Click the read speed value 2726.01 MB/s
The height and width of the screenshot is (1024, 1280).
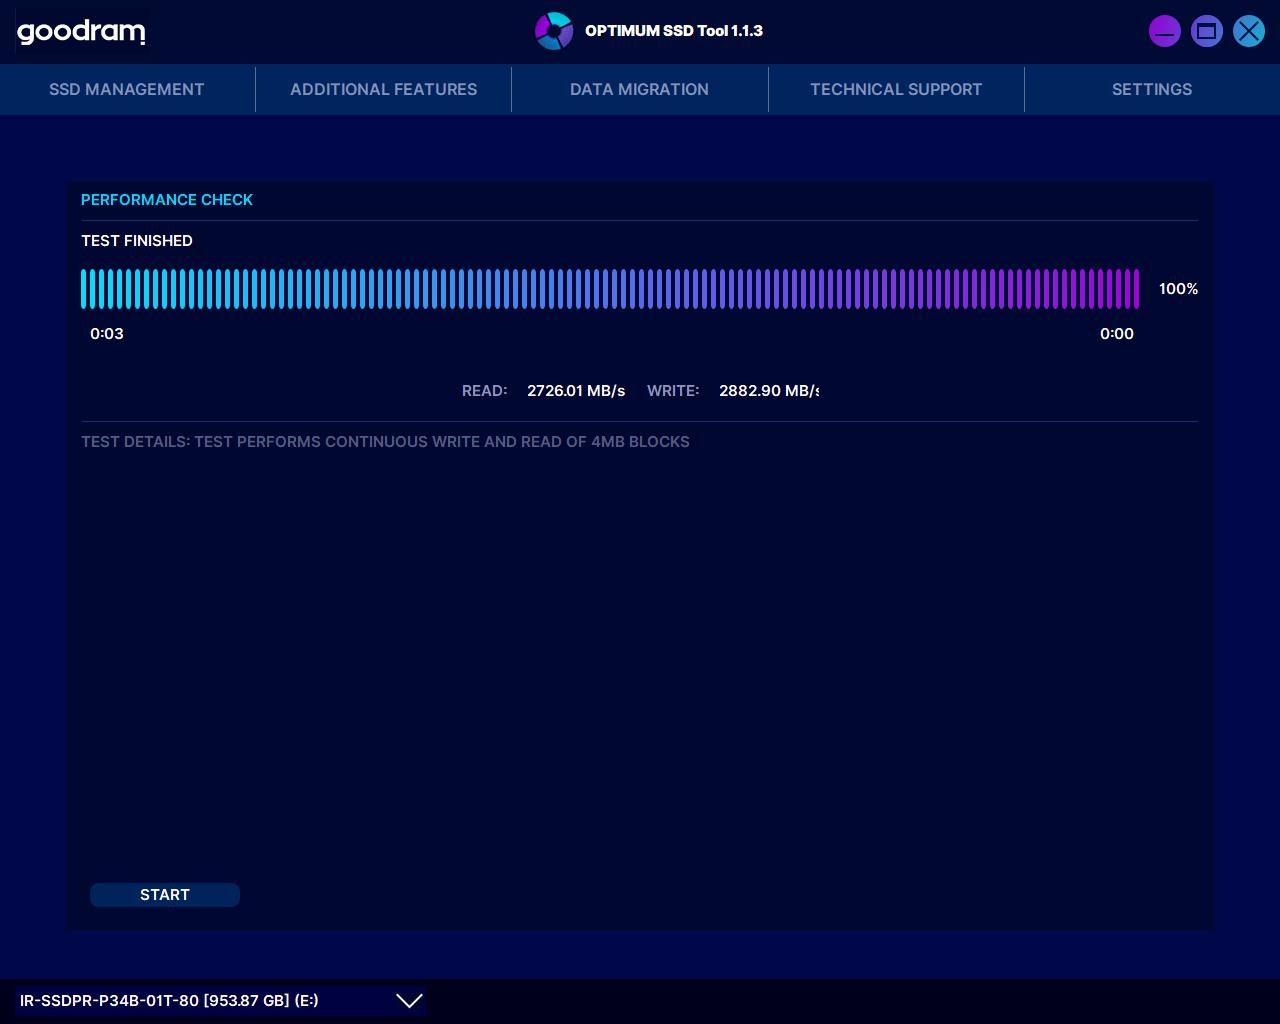[x=576, y=391]
